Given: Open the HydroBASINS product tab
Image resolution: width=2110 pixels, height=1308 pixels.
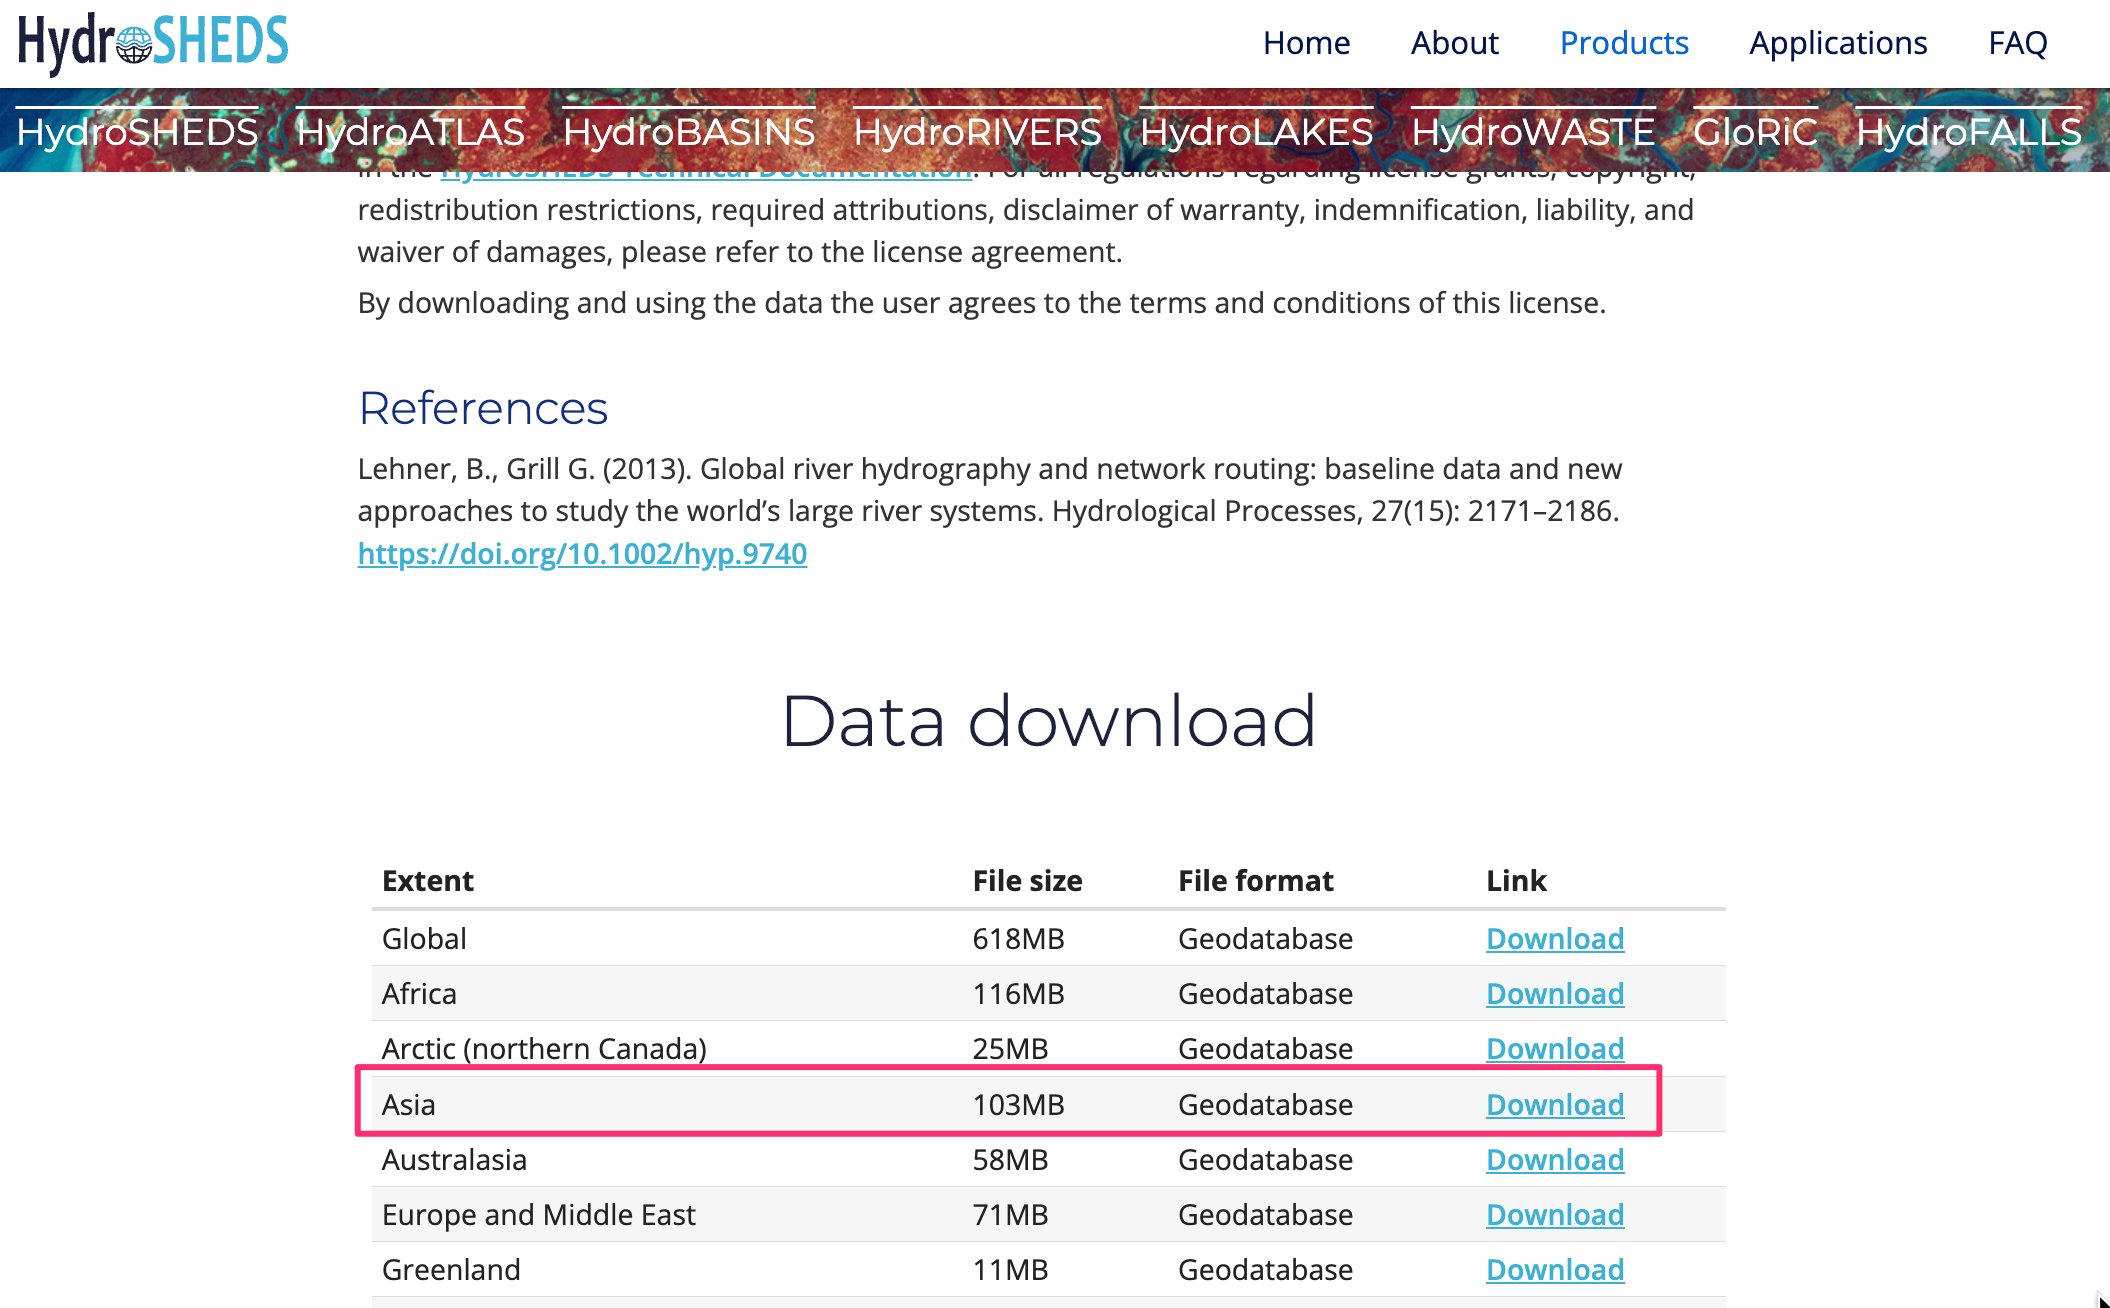Looking at the screenshot, I should (x=688, y=132).
